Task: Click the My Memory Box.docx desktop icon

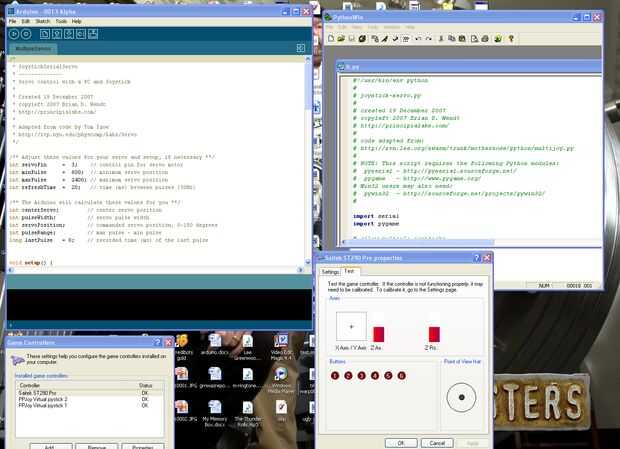Action: (215, 413)
